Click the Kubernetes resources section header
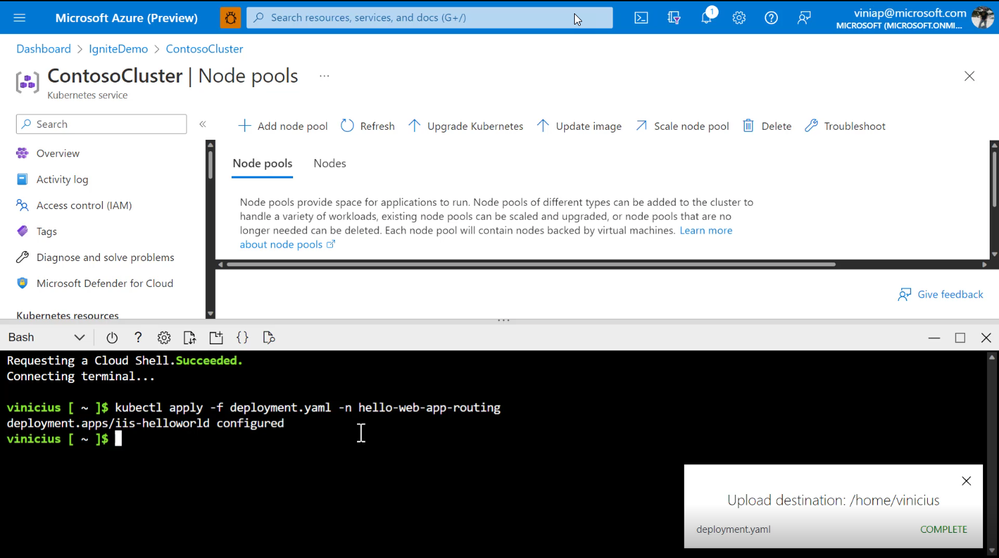999x558 pixels. (x=68, y=315)
